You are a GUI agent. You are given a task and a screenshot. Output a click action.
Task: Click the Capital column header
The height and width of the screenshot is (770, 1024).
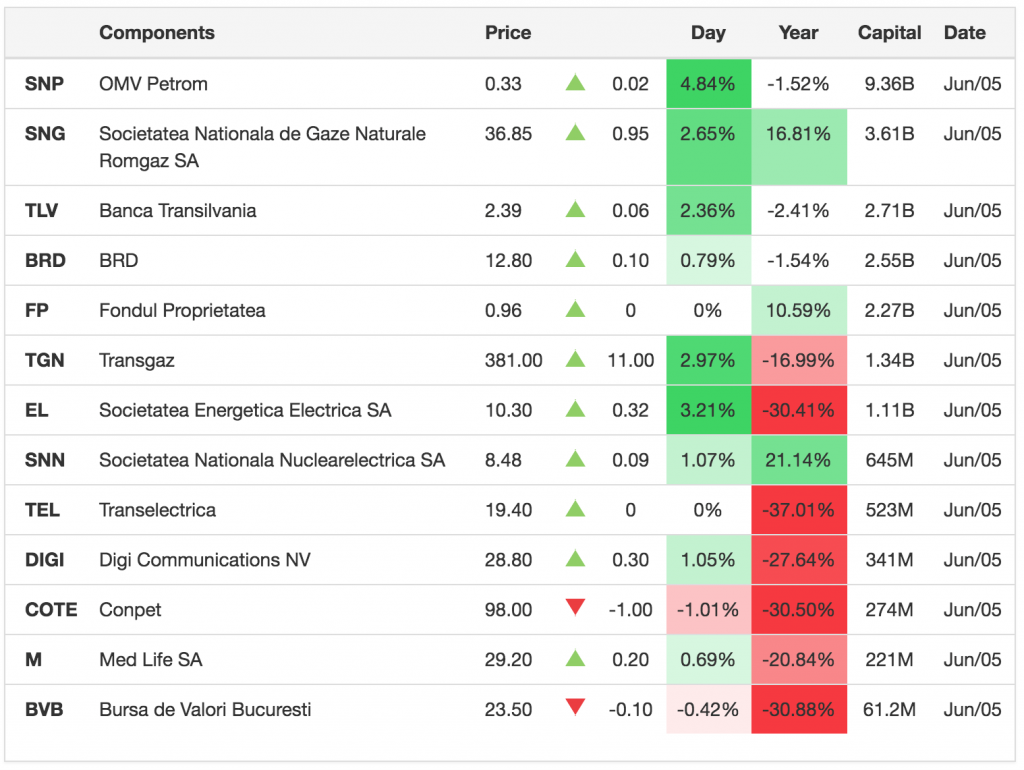pos(889,33)
